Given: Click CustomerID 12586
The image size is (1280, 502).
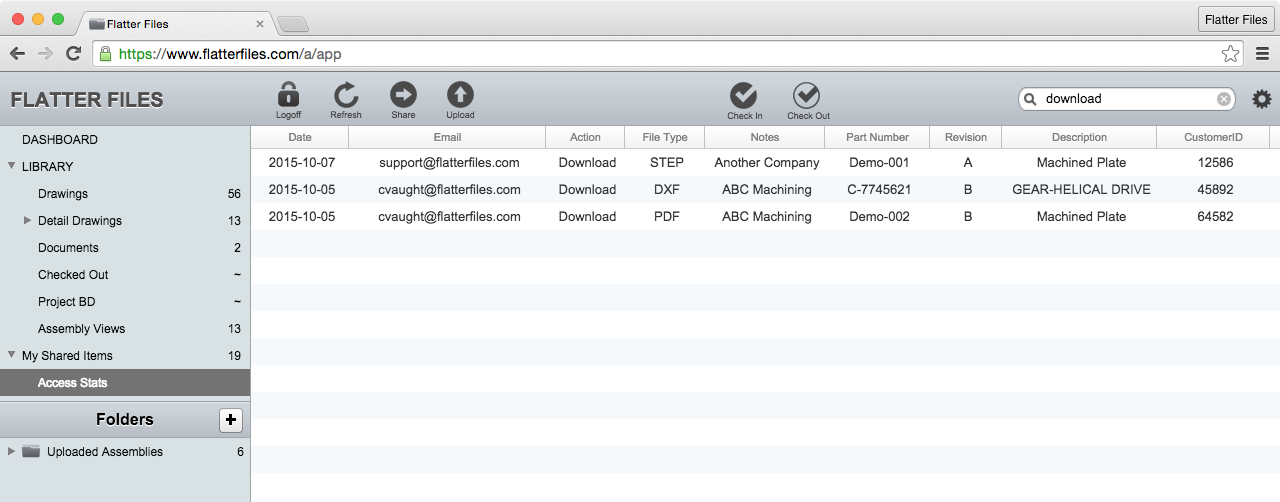Looking at the screenshot, I should click(1215, 162).
